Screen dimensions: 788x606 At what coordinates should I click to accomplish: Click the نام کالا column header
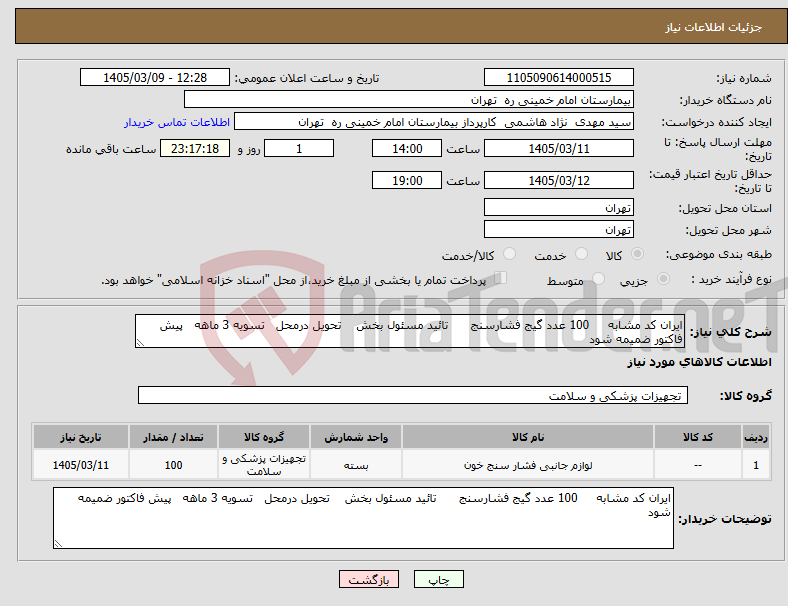(528, 437)
